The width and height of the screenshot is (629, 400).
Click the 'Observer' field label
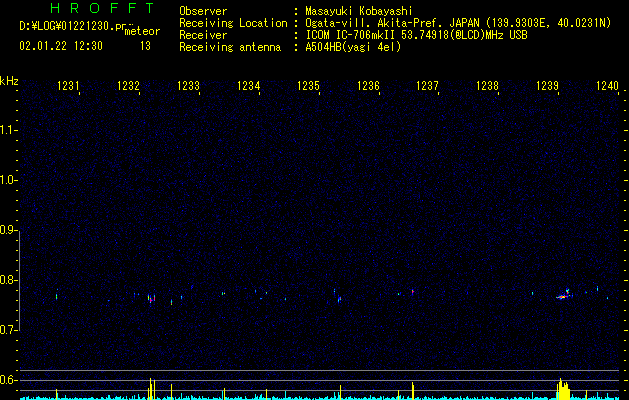(x=203, y=11)
